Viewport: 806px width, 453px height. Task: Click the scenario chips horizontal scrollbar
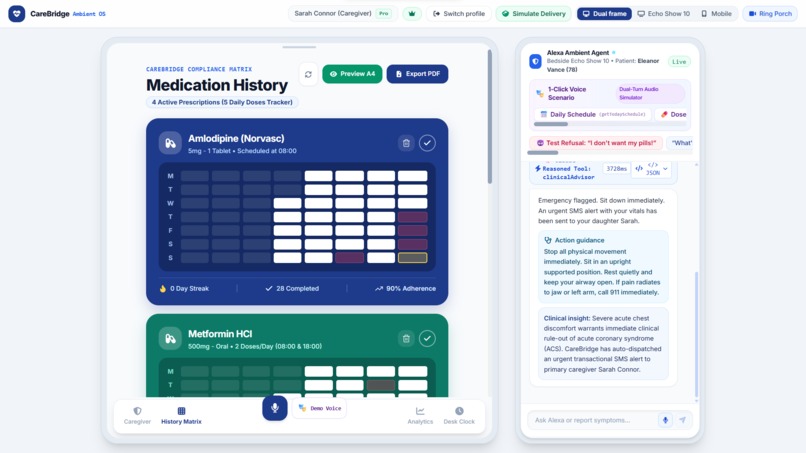(551, 124)
